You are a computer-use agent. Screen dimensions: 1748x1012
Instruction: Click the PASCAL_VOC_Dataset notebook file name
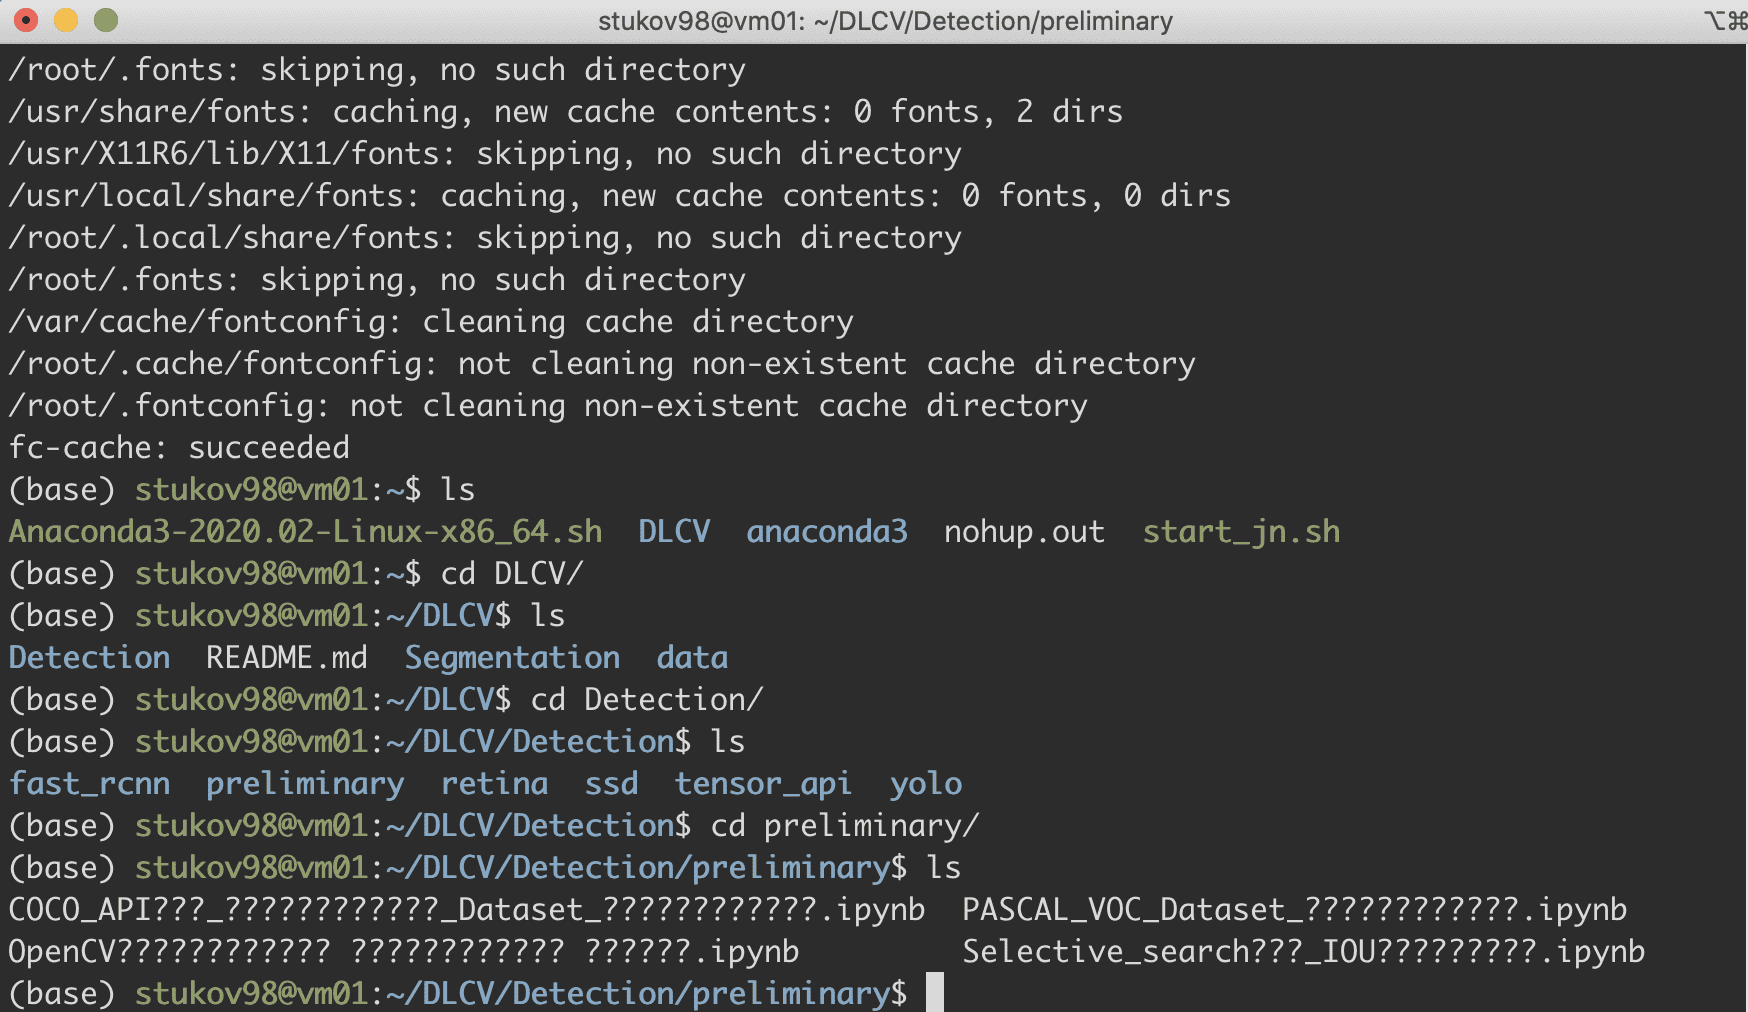[x=1294, y=909]
